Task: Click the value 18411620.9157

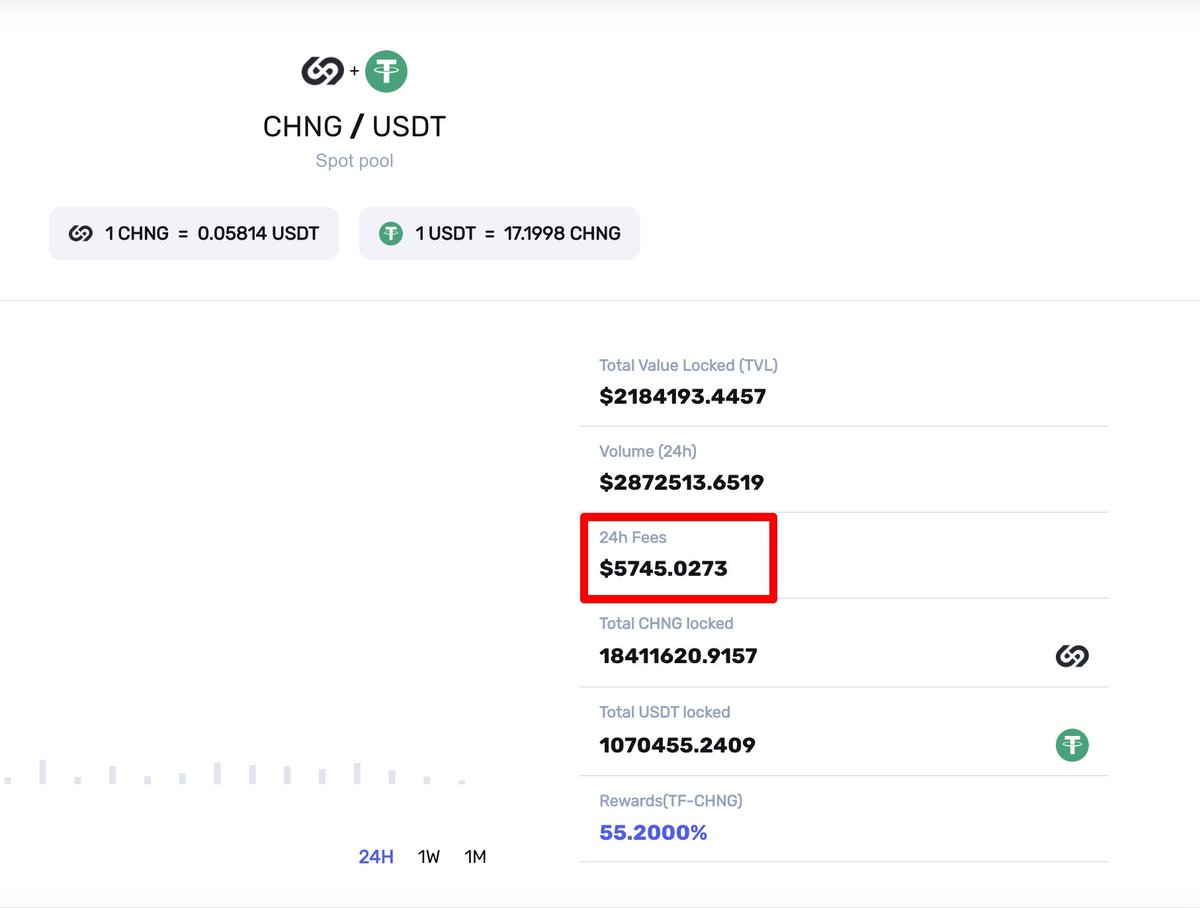Action: click(678, 657)
